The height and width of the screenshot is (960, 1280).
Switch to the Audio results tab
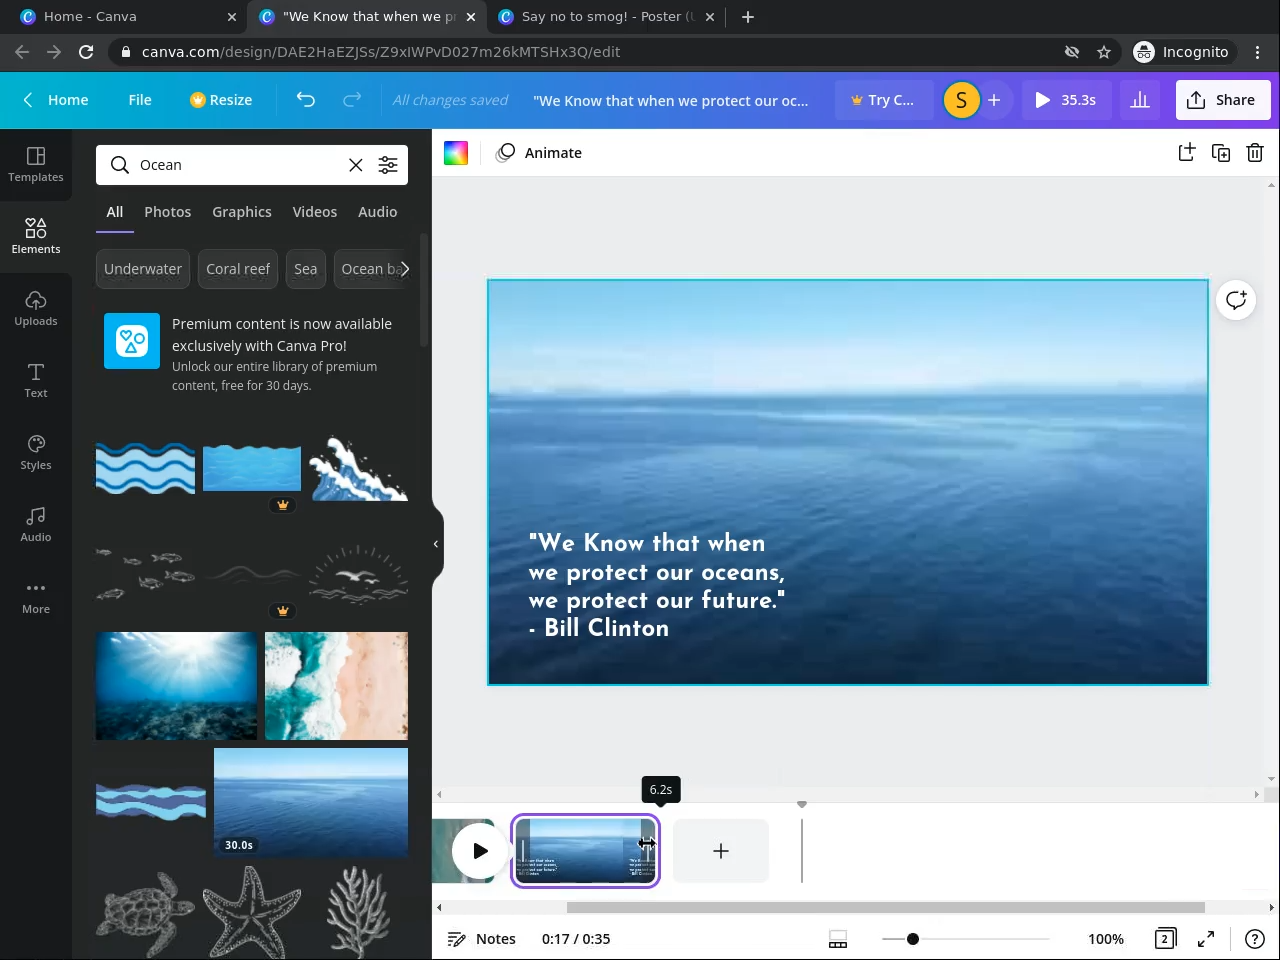tap(378, 212)
